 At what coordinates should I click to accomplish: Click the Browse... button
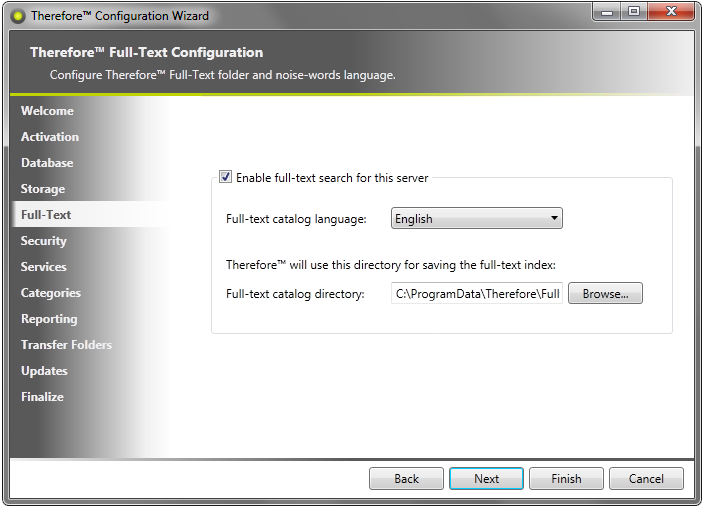point(605,293)
